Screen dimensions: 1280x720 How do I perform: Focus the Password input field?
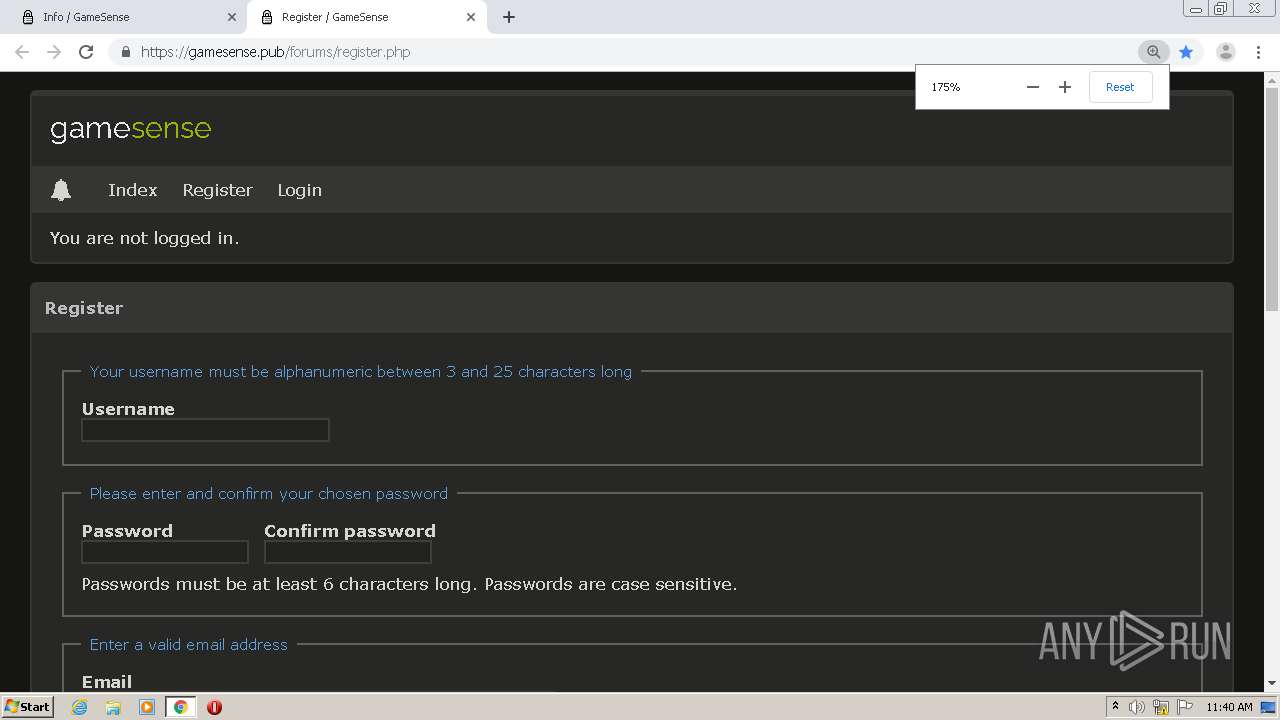[x=165, y=552]
